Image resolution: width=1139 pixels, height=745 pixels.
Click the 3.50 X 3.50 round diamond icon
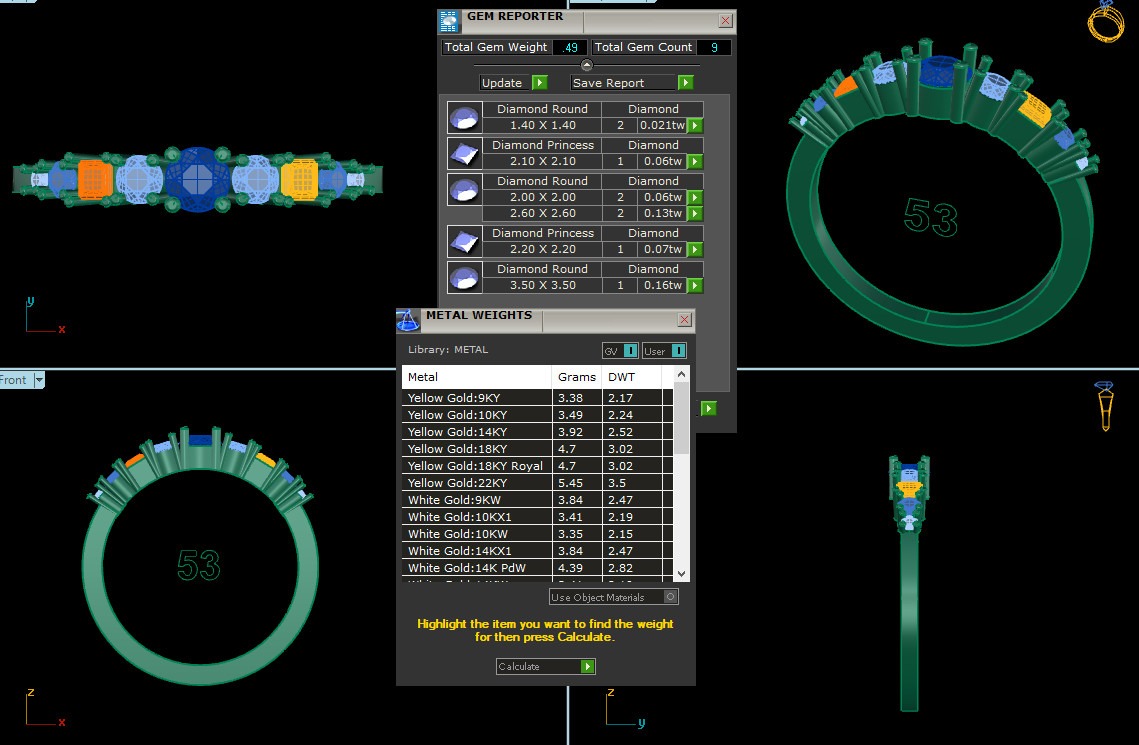(x=462, y=278)
